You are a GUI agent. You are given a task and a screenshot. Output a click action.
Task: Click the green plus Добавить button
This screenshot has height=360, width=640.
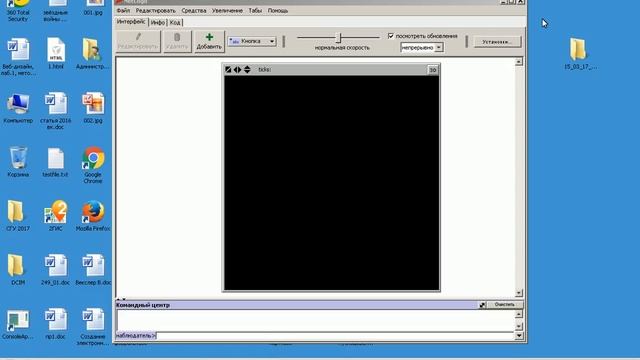209,42
